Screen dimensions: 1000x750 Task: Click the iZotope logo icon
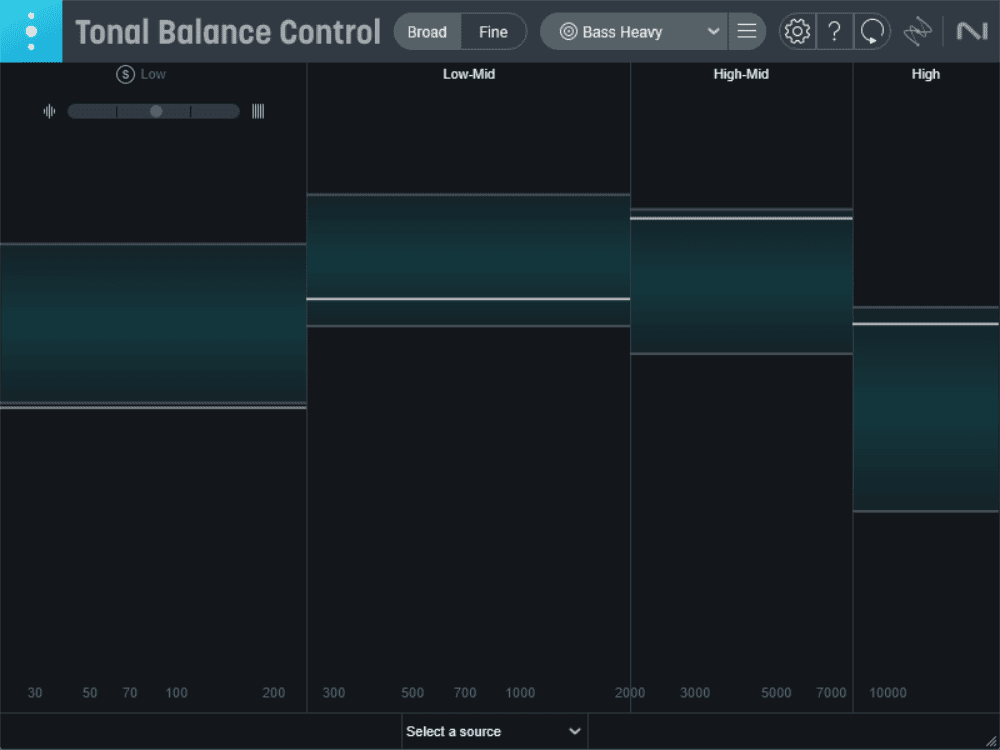[918, 32]
